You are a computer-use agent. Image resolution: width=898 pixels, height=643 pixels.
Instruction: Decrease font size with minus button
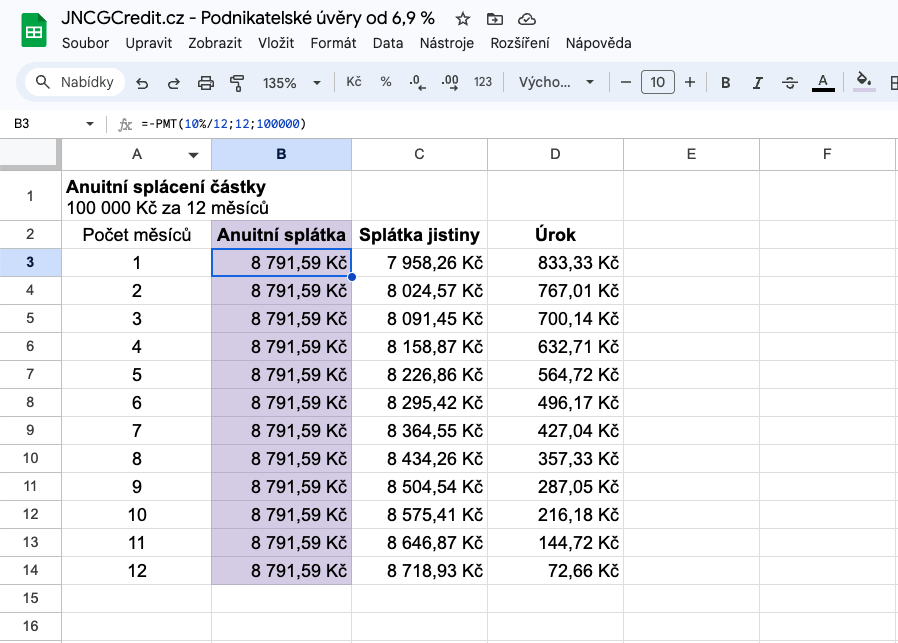(x=625, y=82)
